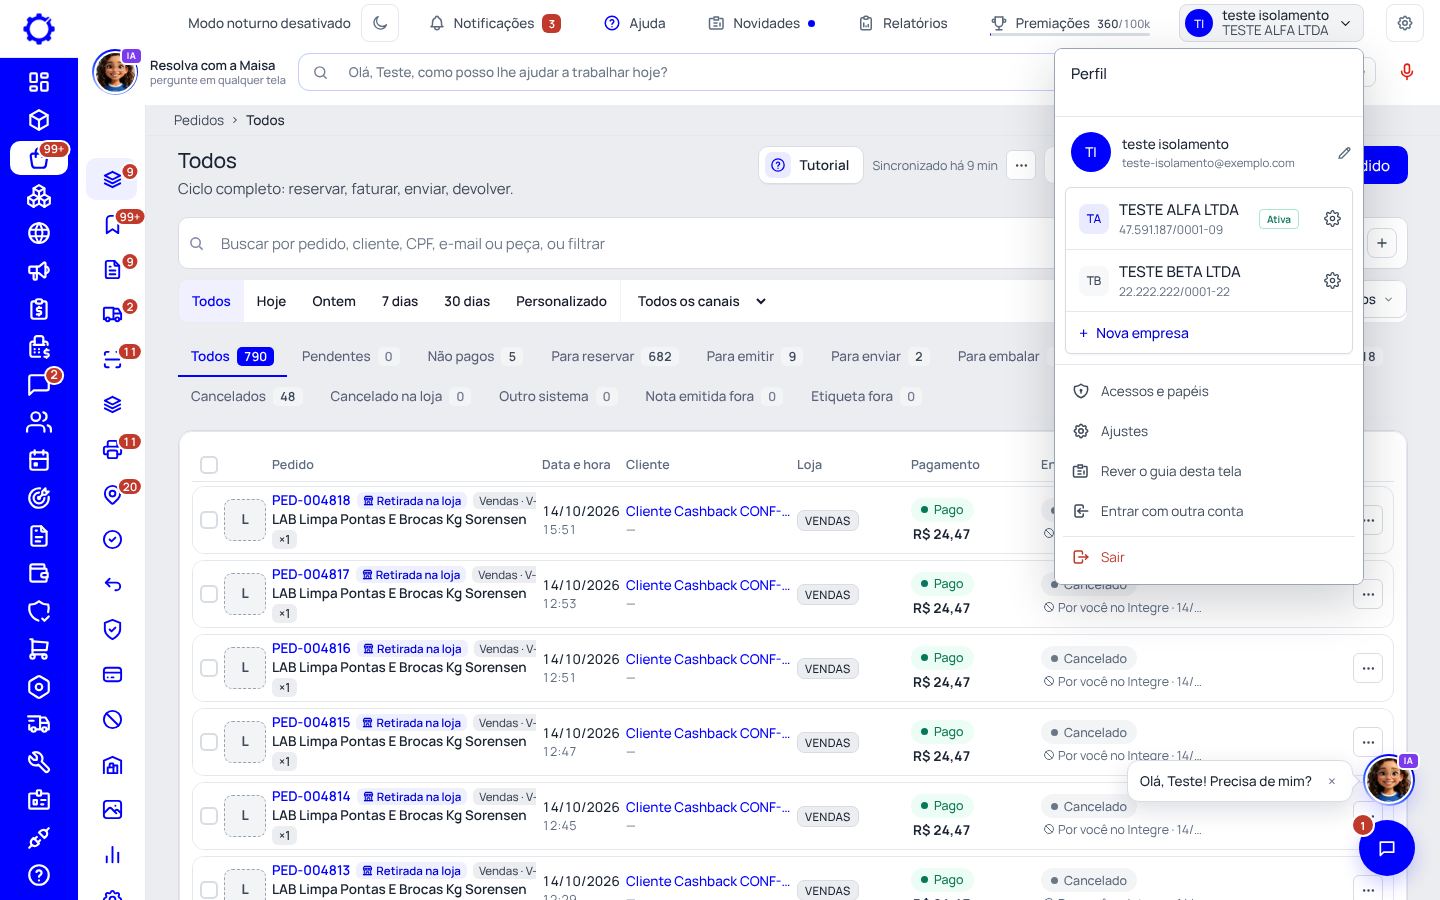
Task: Switch to the Para reservar tab
Action: click(614, 356)
